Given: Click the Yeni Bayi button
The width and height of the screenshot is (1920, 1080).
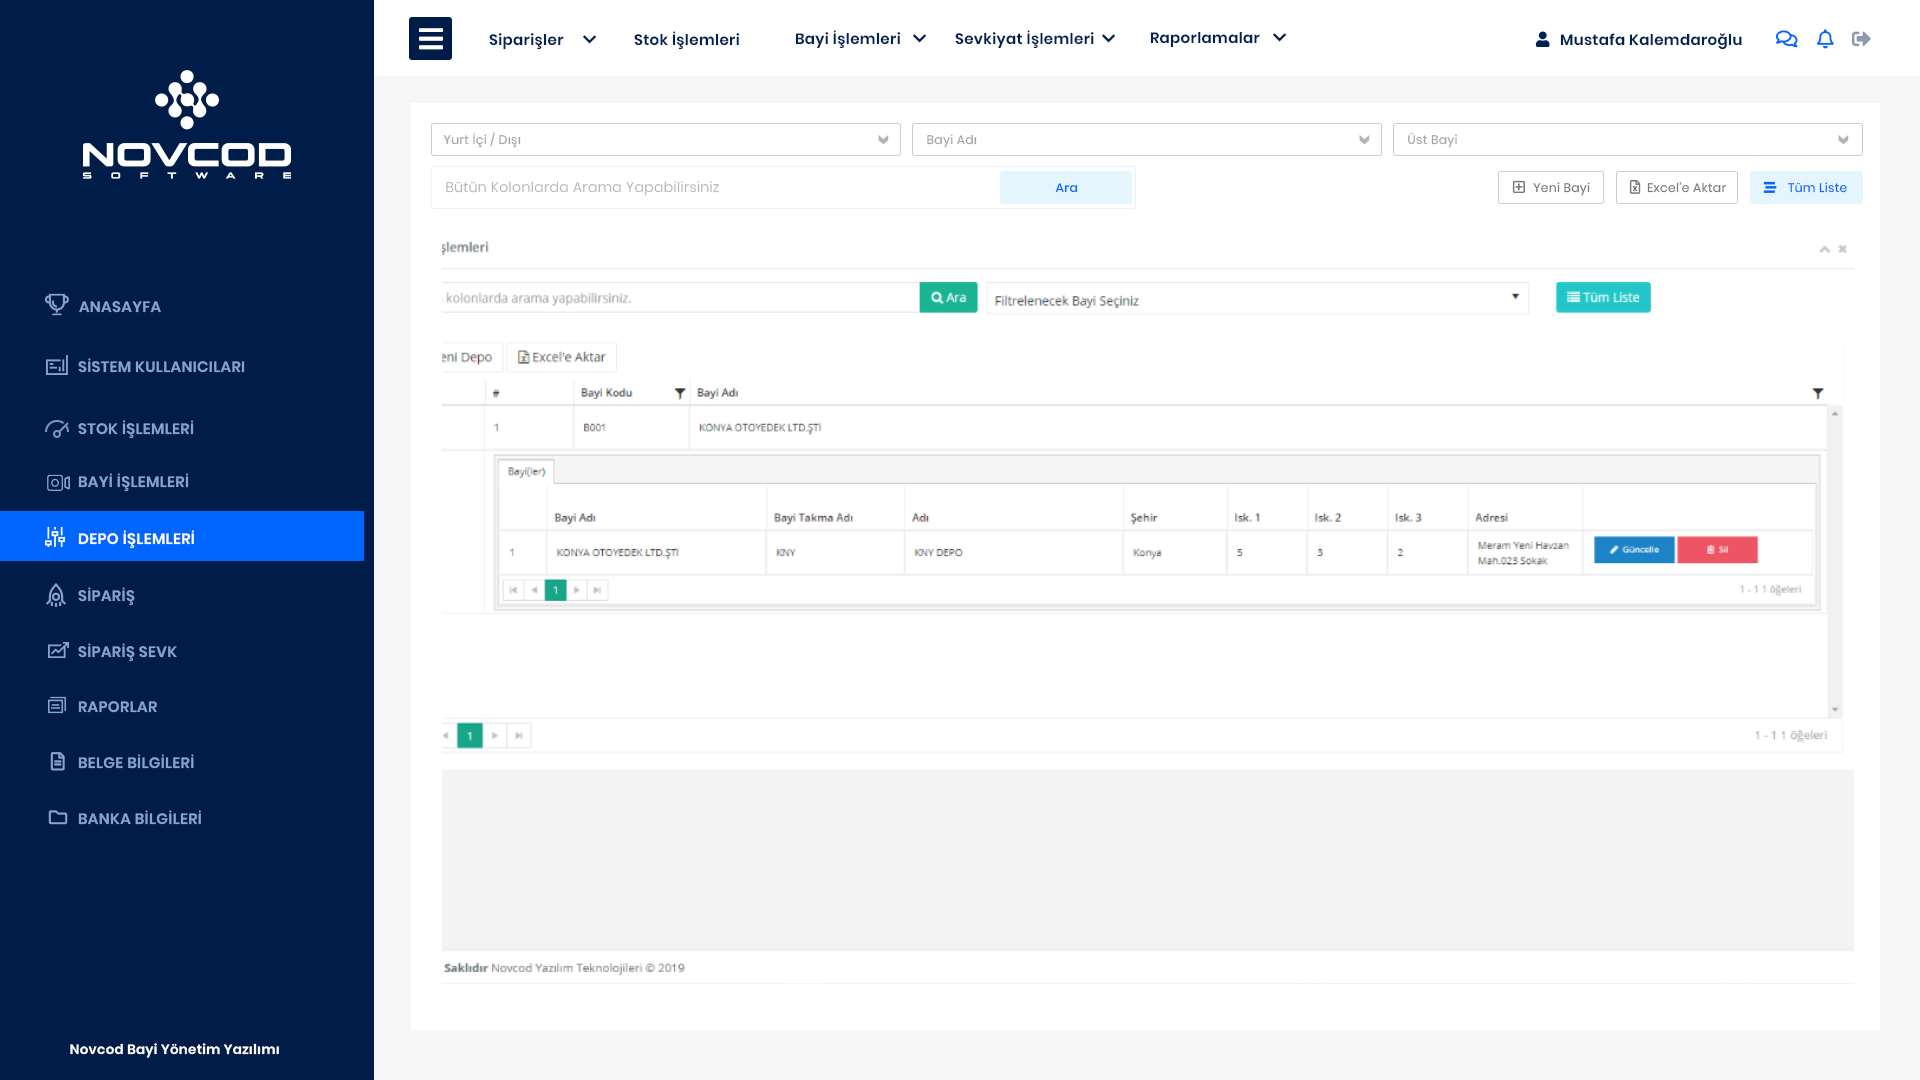Looking at the screenshot, I should coord(1550,188).
